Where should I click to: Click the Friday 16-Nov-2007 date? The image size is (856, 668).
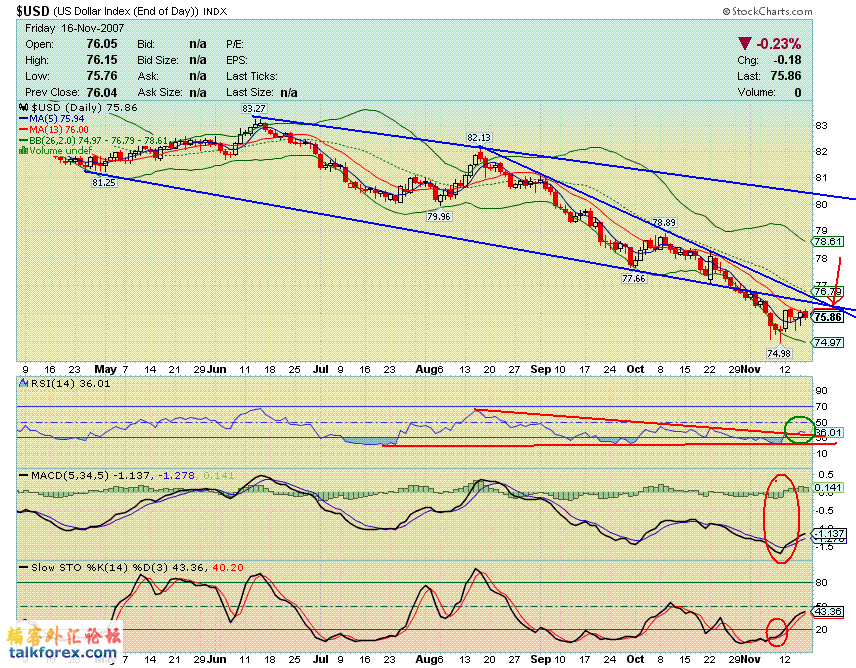coord(75,28)
